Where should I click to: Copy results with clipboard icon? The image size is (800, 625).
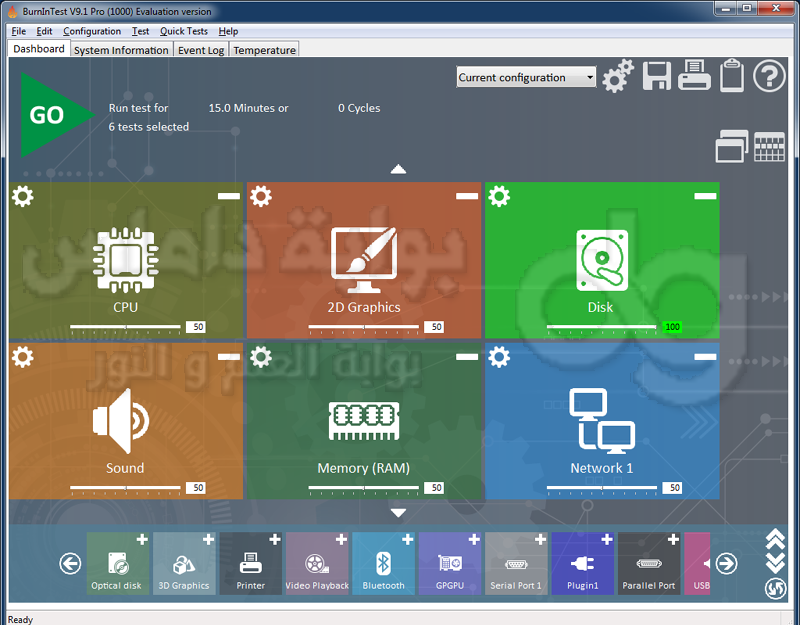tap(732, 76)
